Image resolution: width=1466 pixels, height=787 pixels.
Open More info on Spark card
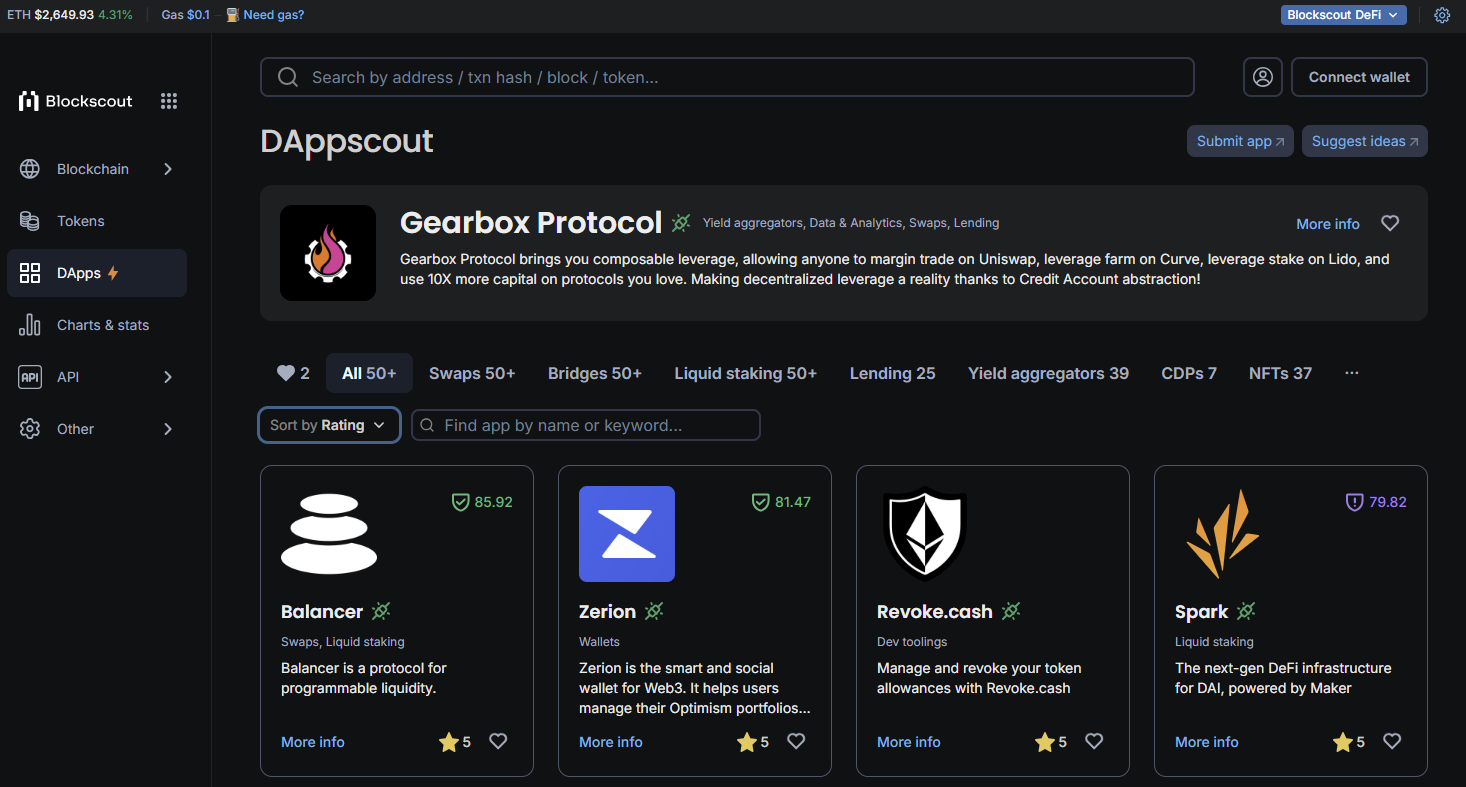pyautogui.click(x=1207, y=742)
